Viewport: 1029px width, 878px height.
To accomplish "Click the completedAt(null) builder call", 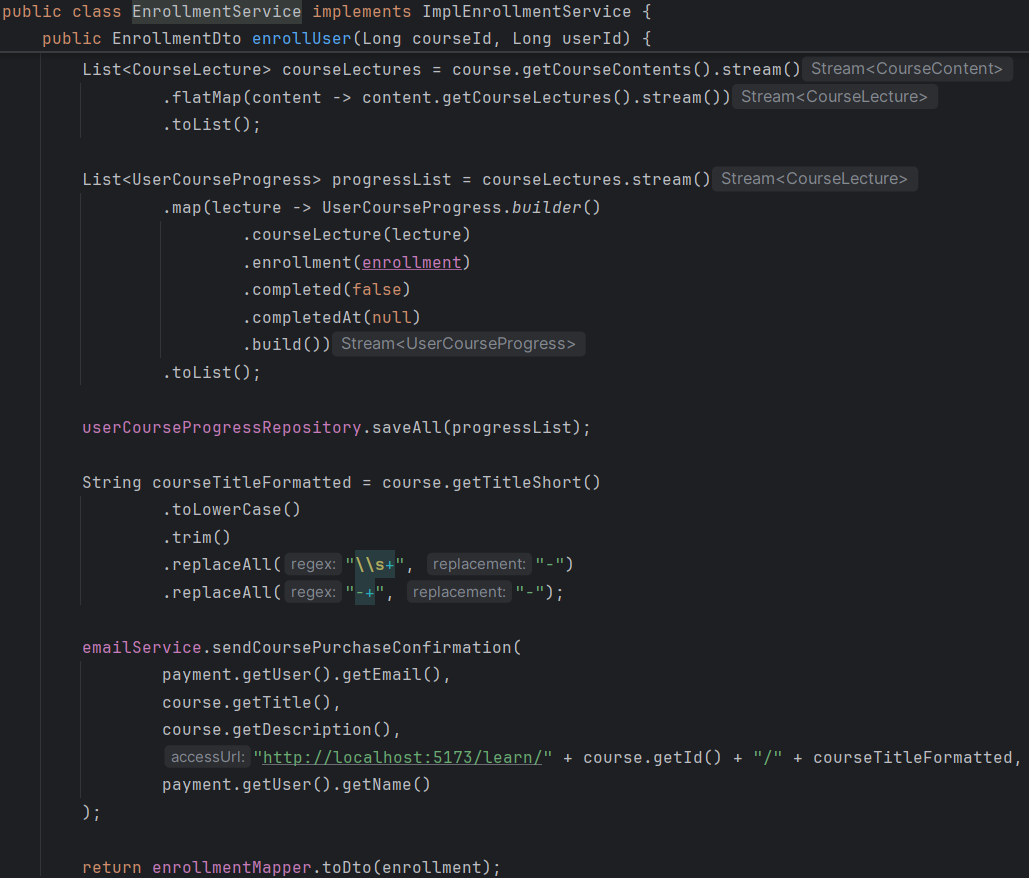I will coord(331,317).
